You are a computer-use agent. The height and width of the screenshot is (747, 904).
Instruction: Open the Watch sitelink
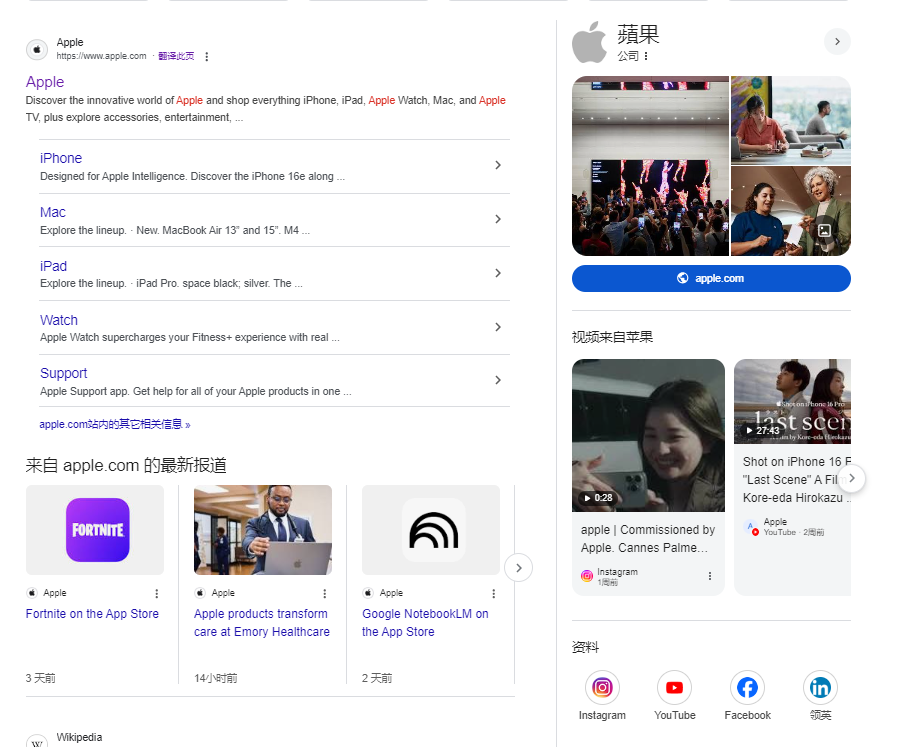[59, 320]
